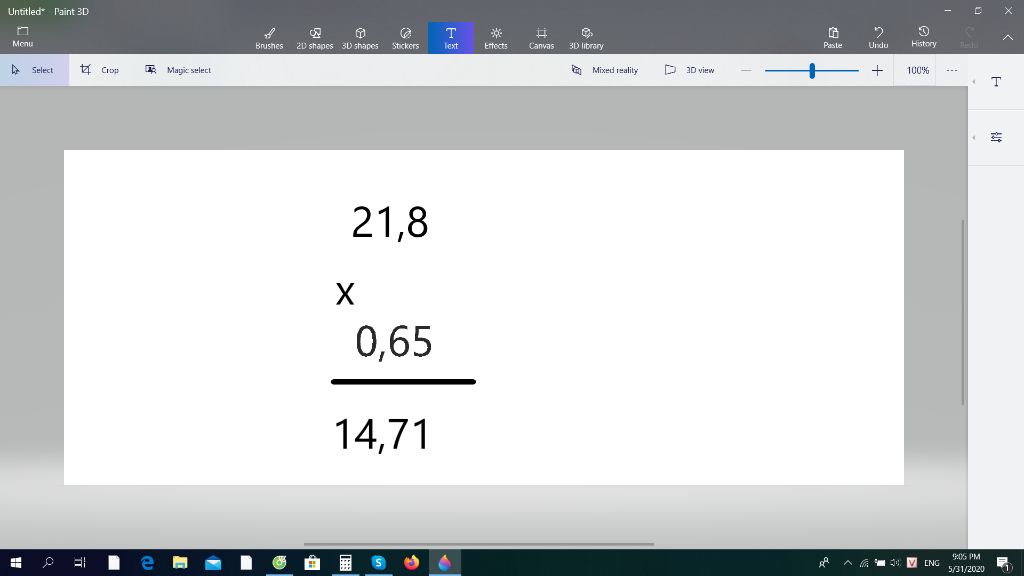Undo the last action
The height and width of the screenshot is (576, 1024).
(x=878, y=37)
